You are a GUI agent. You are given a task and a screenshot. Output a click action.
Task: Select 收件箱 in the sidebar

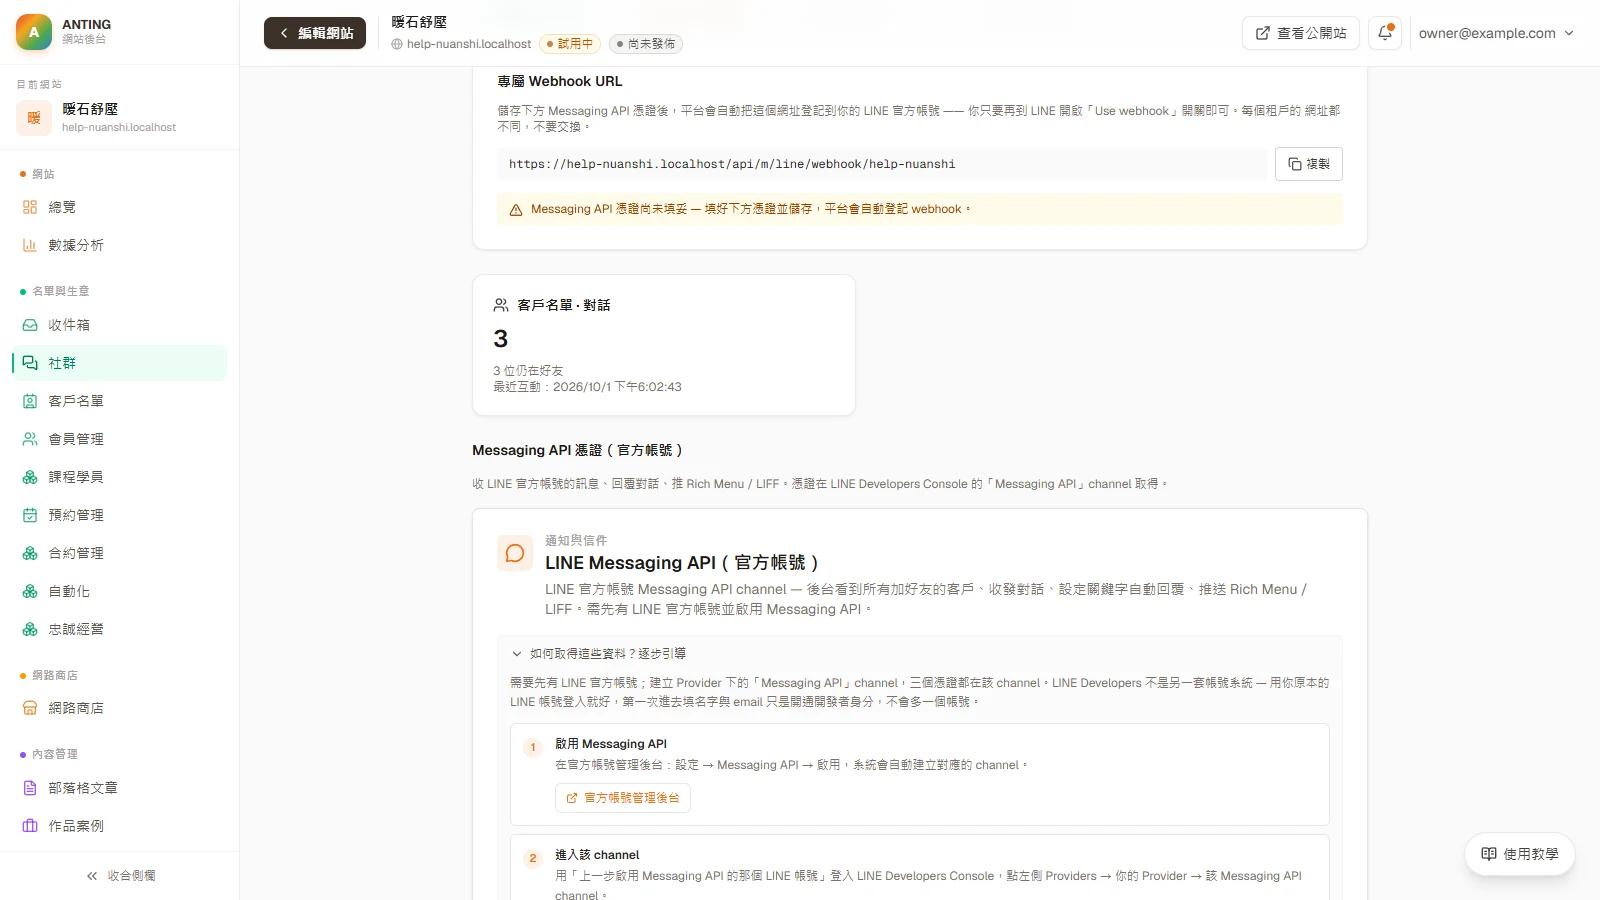point(119,325)
